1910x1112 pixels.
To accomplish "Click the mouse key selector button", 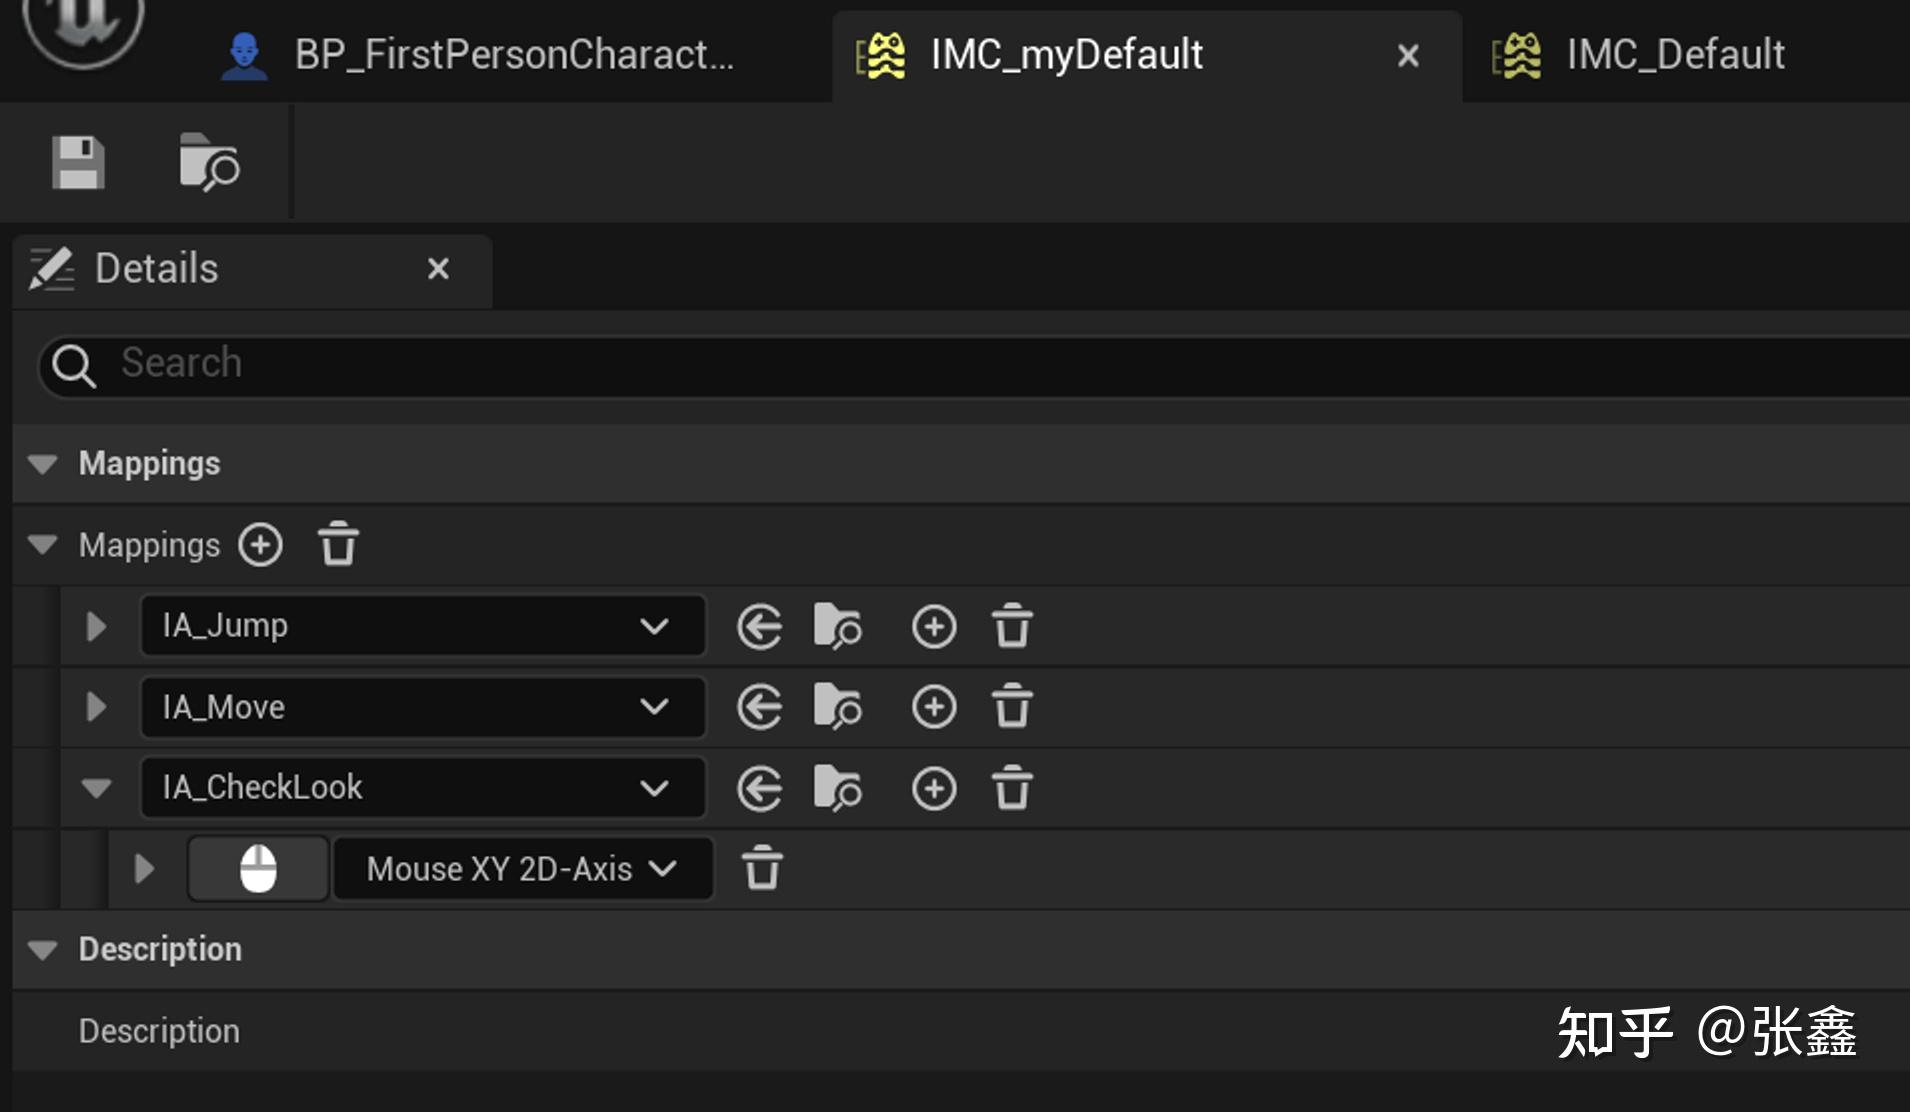I will [x=258, y=868].
